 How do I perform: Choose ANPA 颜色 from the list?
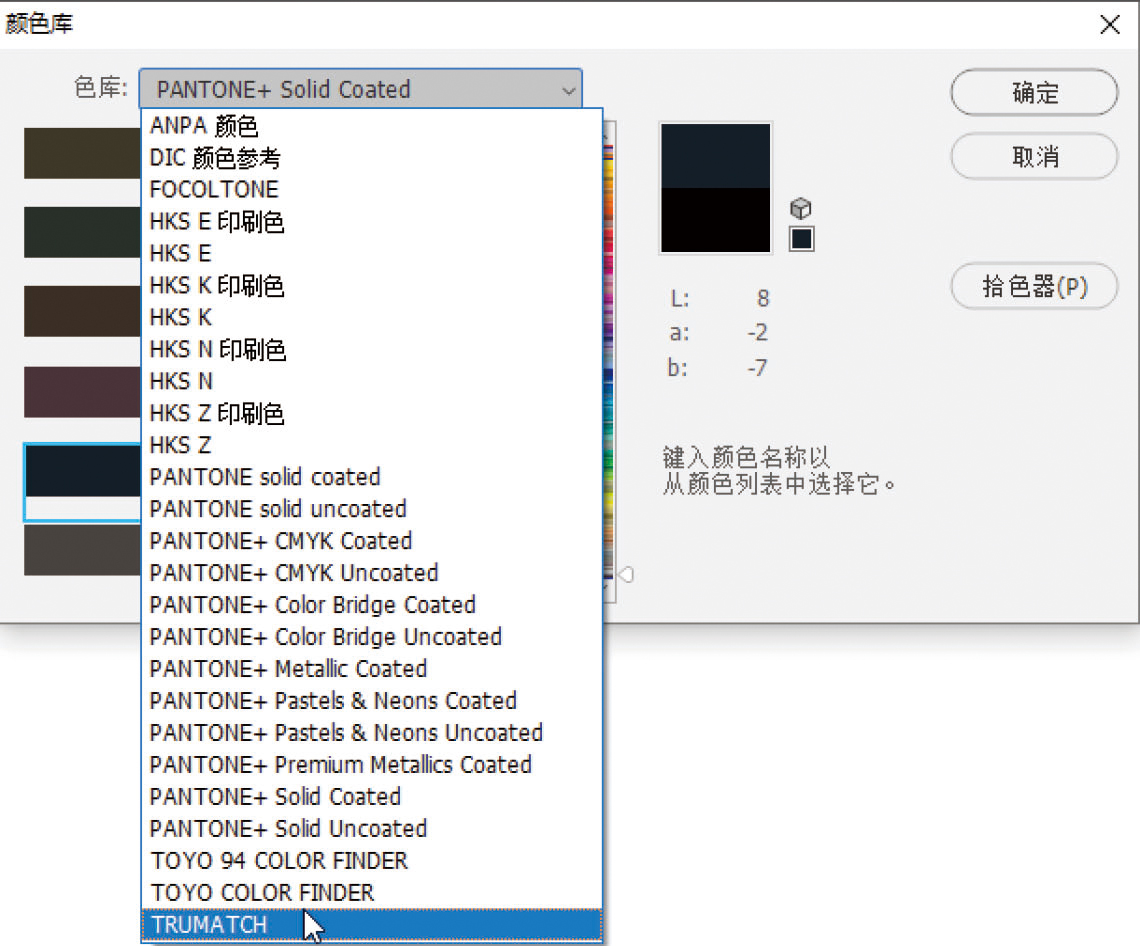pos(372,126)
